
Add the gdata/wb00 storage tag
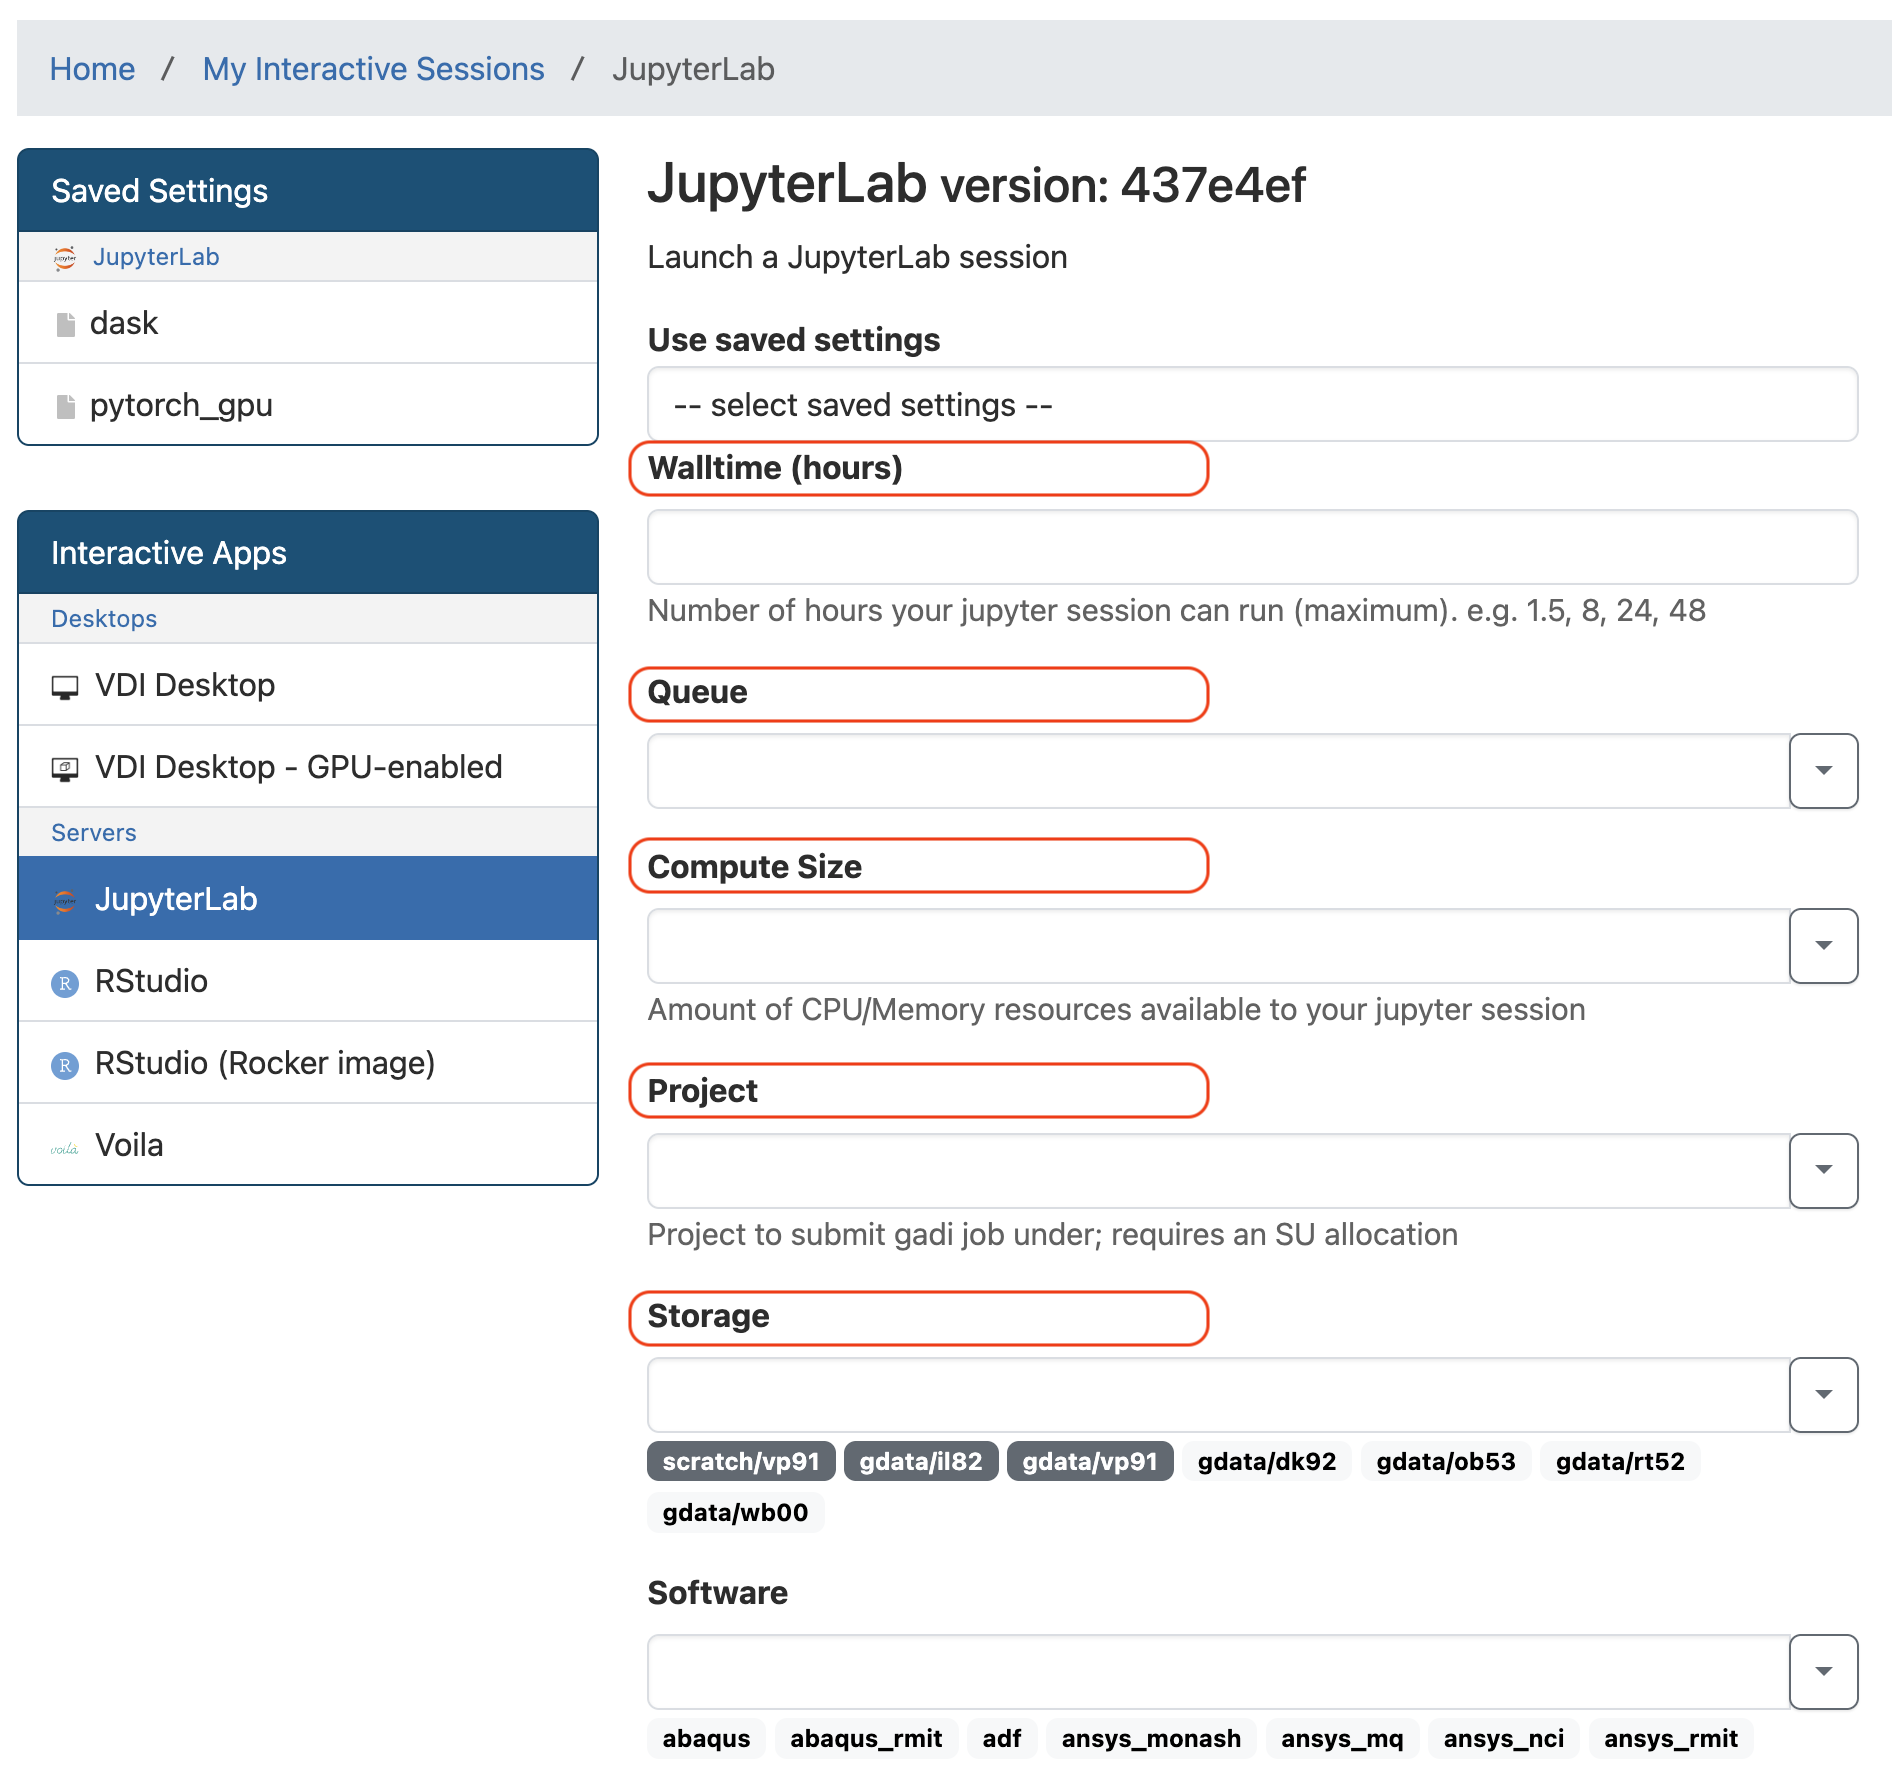coord(736,1512)
